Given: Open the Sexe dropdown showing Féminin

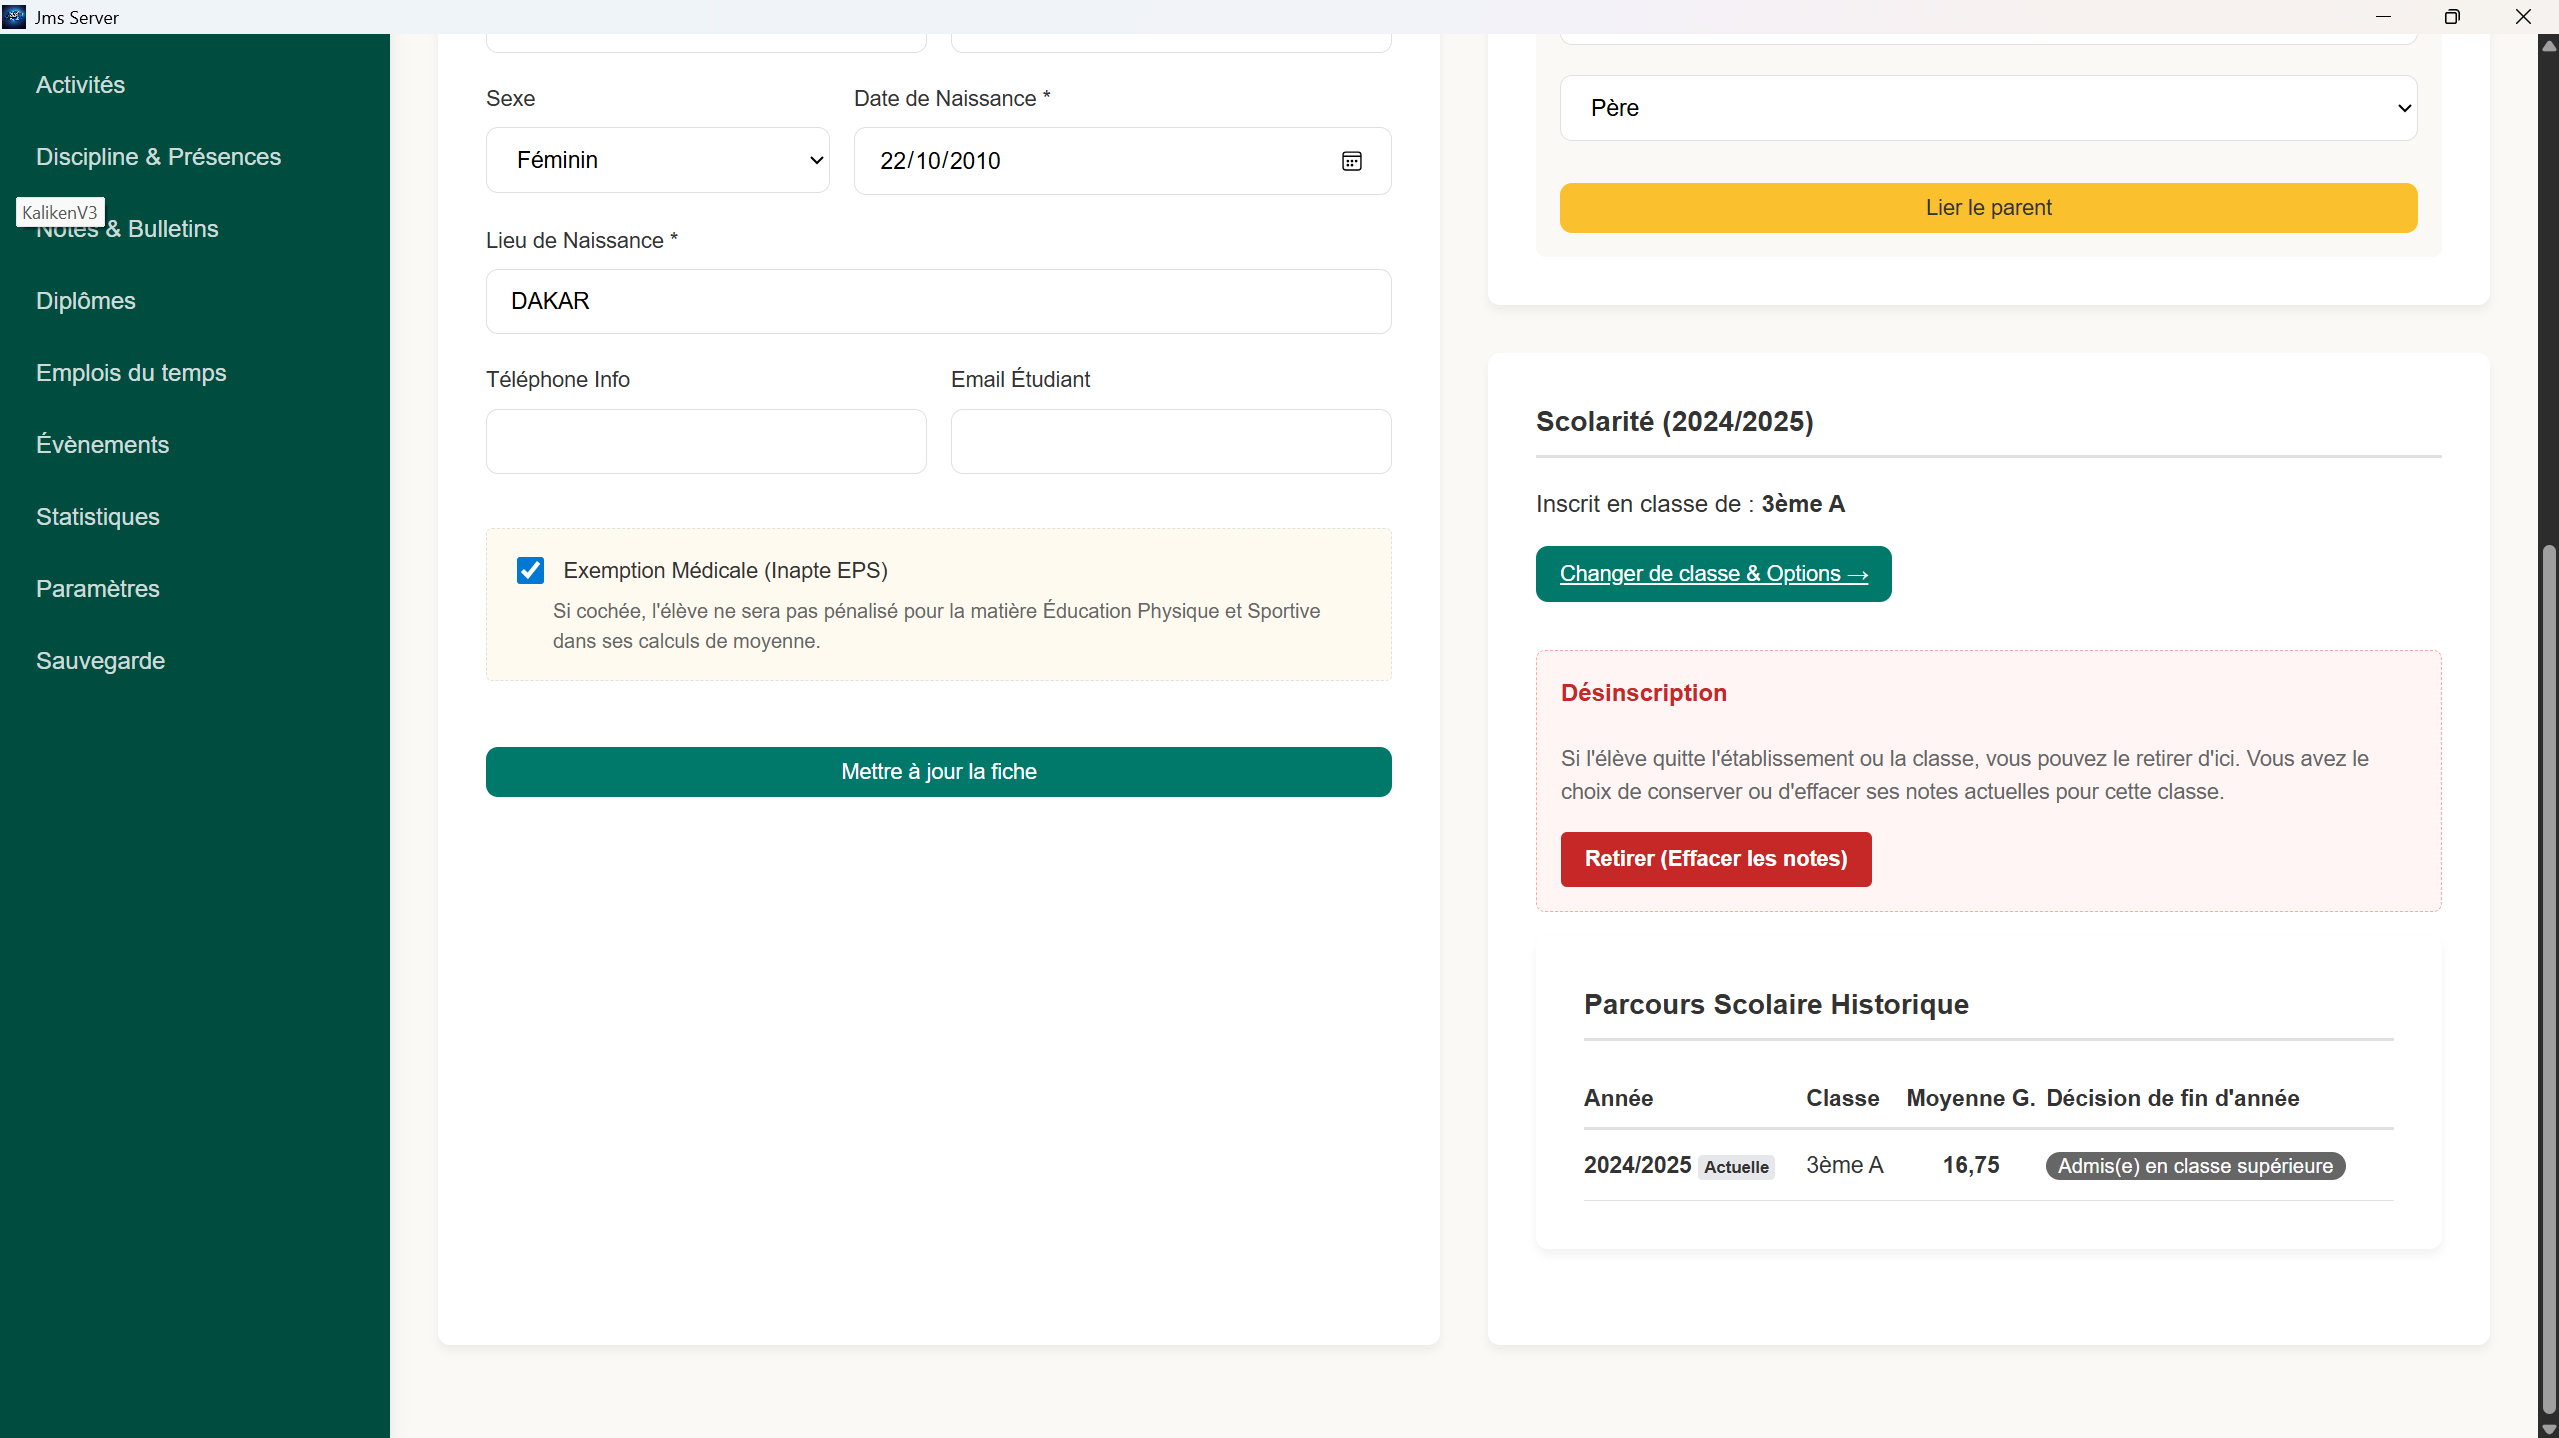Looking at the screenshot, I should coord(657,160).
